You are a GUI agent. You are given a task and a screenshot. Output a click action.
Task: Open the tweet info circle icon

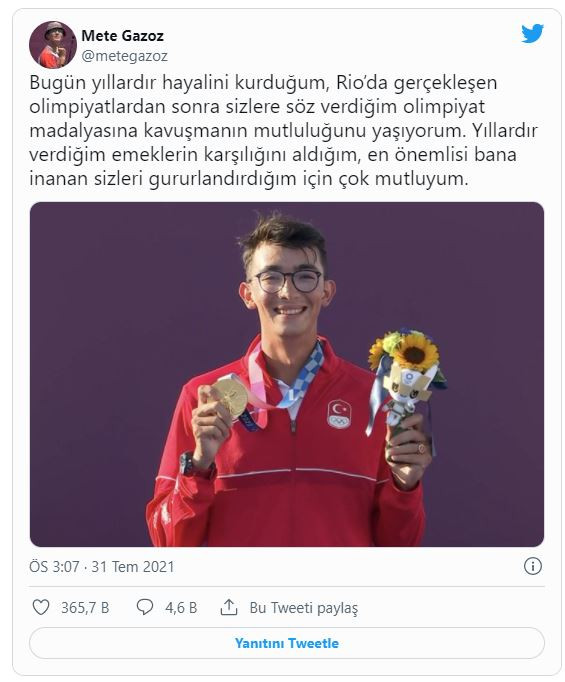[532, 566]
